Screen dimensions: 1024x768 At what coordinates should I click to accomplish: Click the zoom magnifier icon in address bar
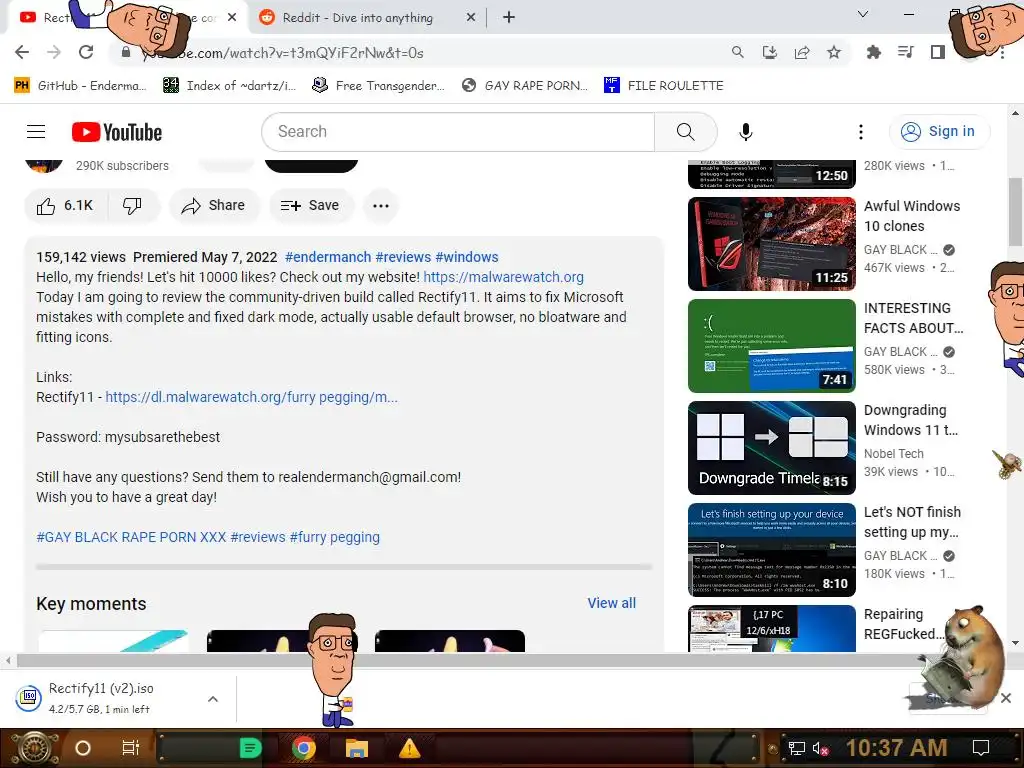point(737,52)
